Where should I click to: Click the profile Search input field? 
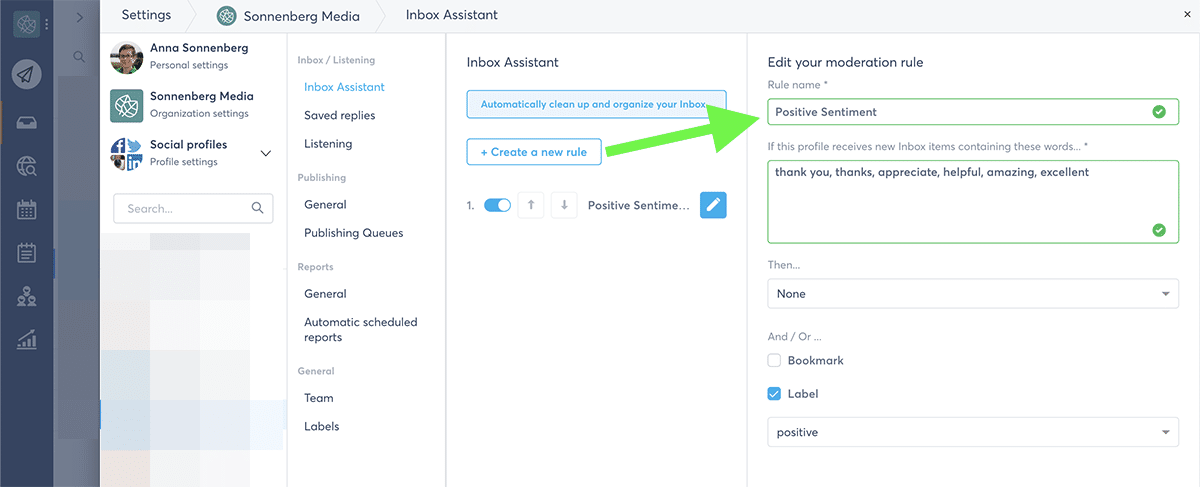coord(193,208)
